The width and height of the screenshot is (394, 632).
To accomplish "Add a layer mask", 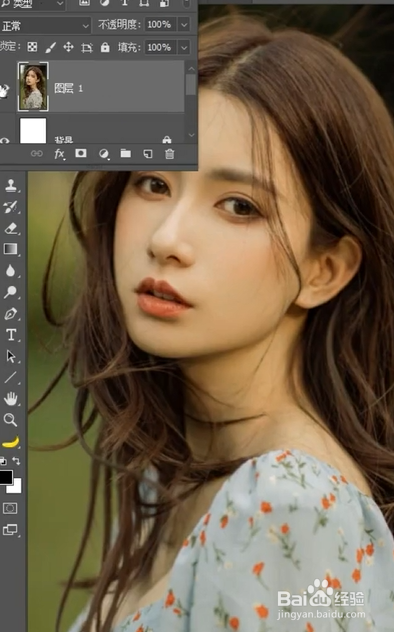I will click(x=81, y=154).
